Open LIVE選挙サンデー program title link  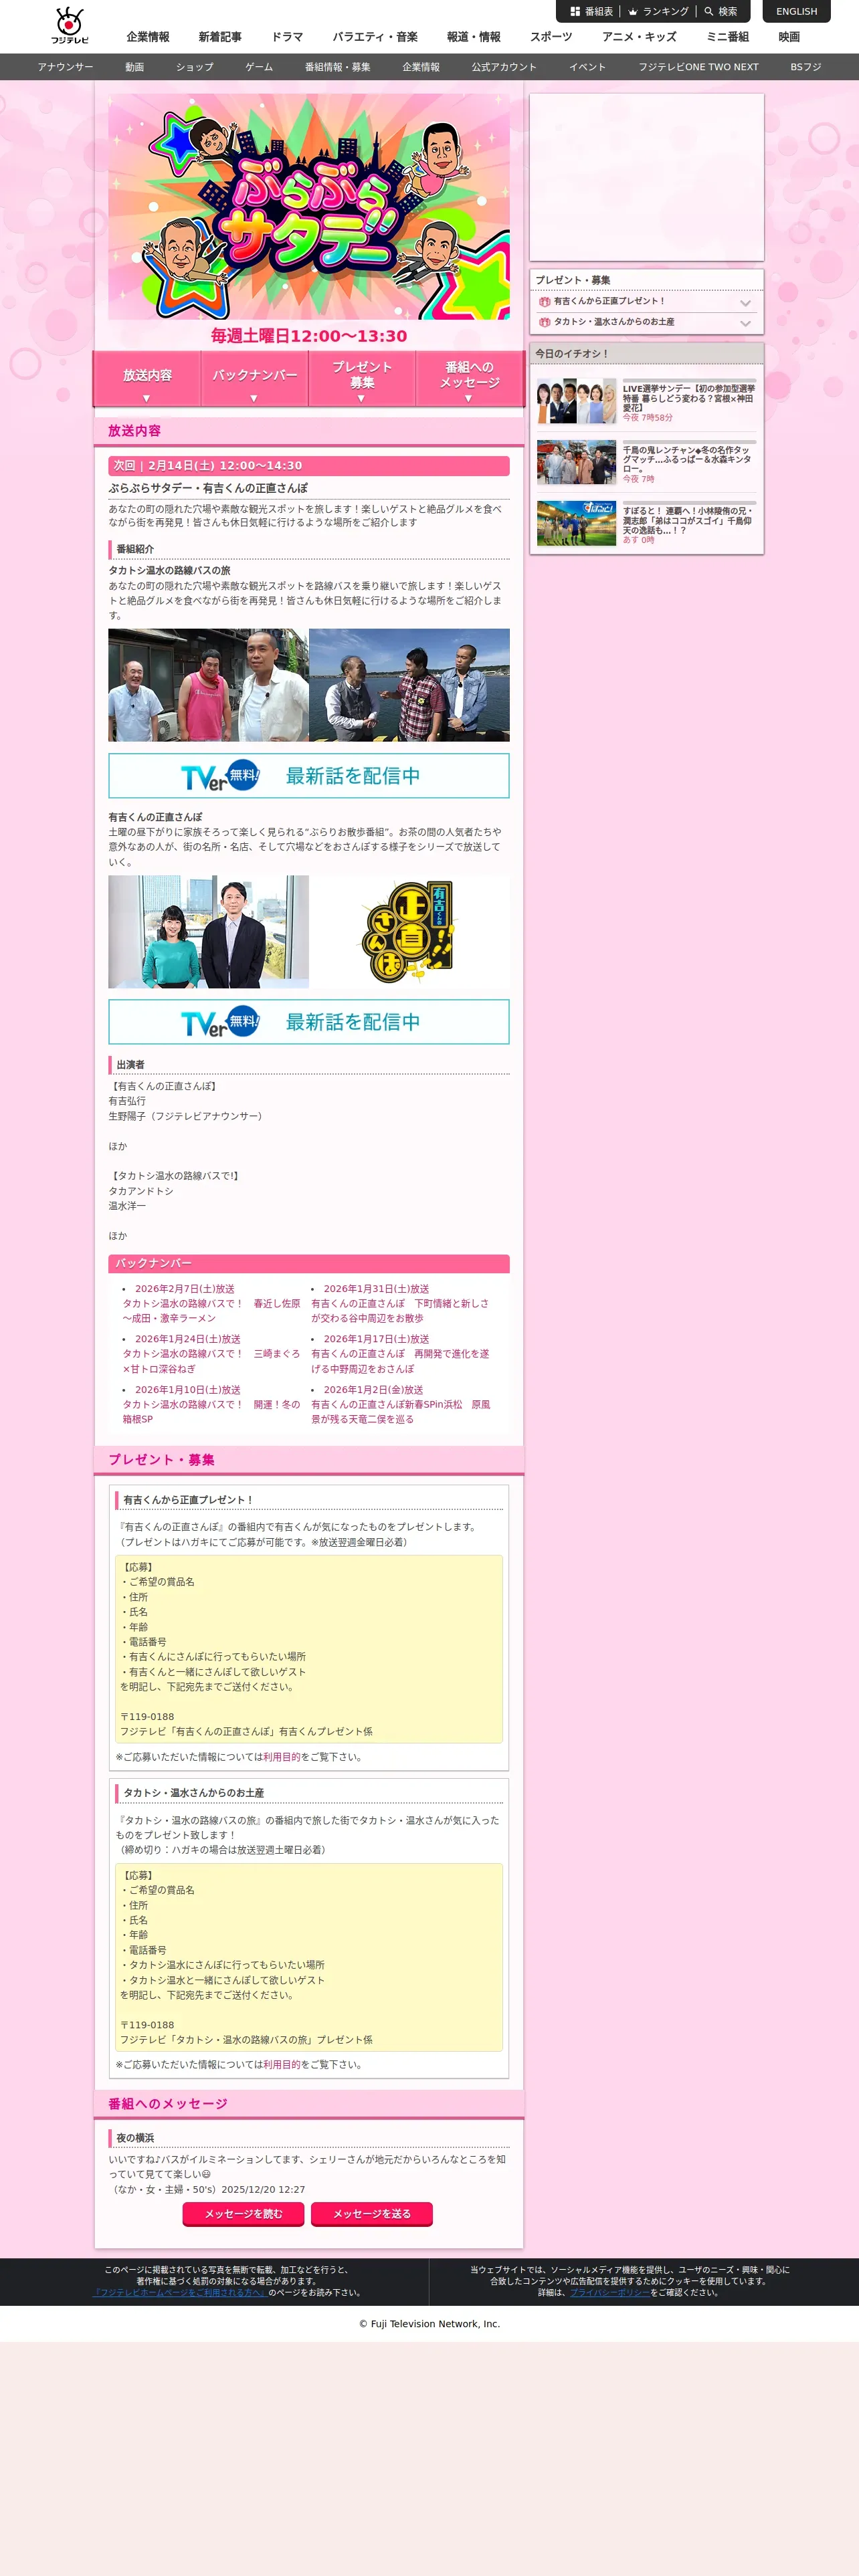point(689,398)
